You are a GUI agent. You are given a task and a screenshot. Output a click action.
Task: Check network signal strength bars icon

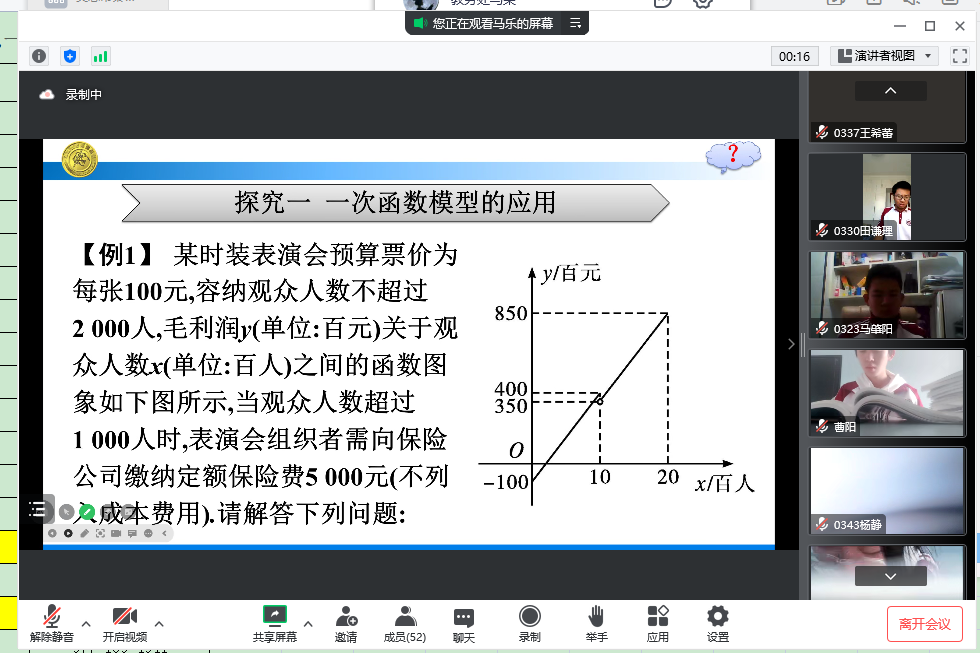coord(100,56)
